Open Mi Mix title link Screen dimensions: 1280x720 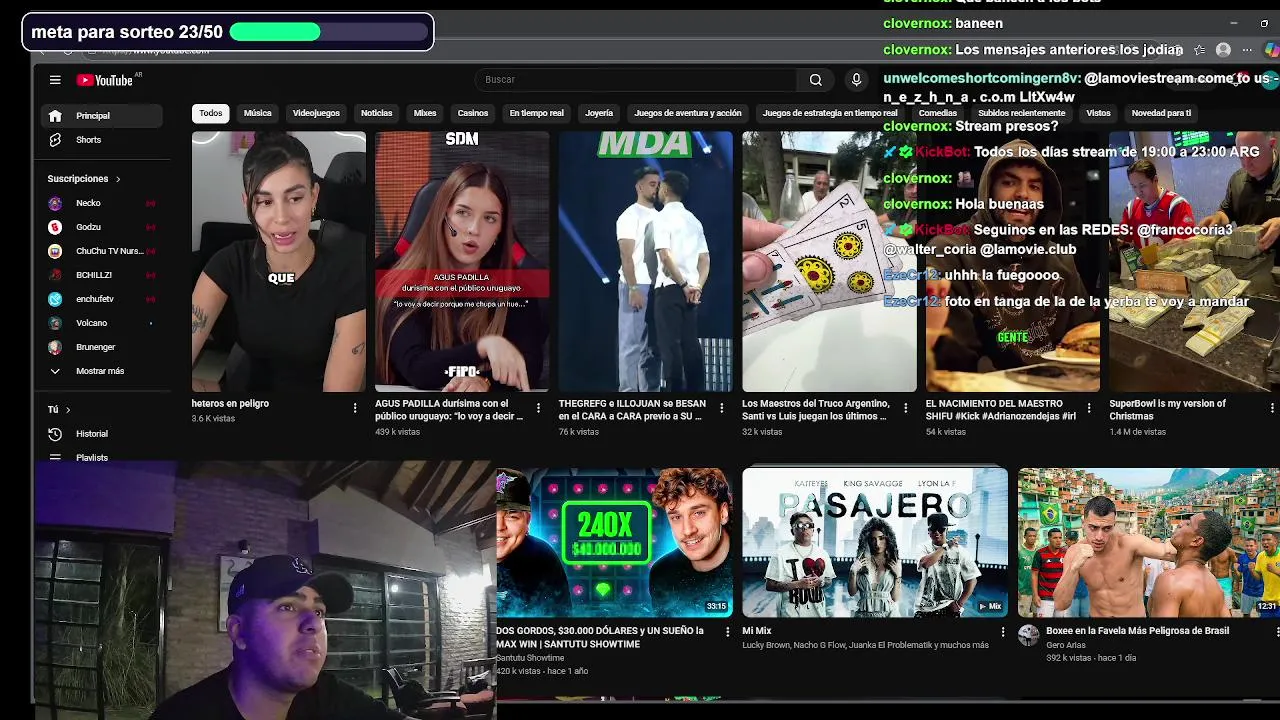[757, 632]
